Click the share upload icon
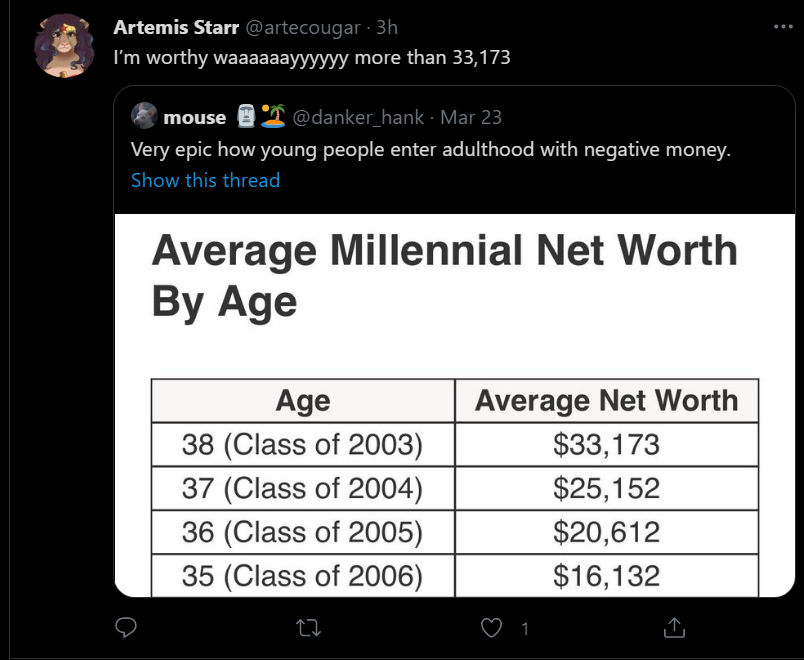The height and width of the screenshot is (660, 804). (674, 627)
